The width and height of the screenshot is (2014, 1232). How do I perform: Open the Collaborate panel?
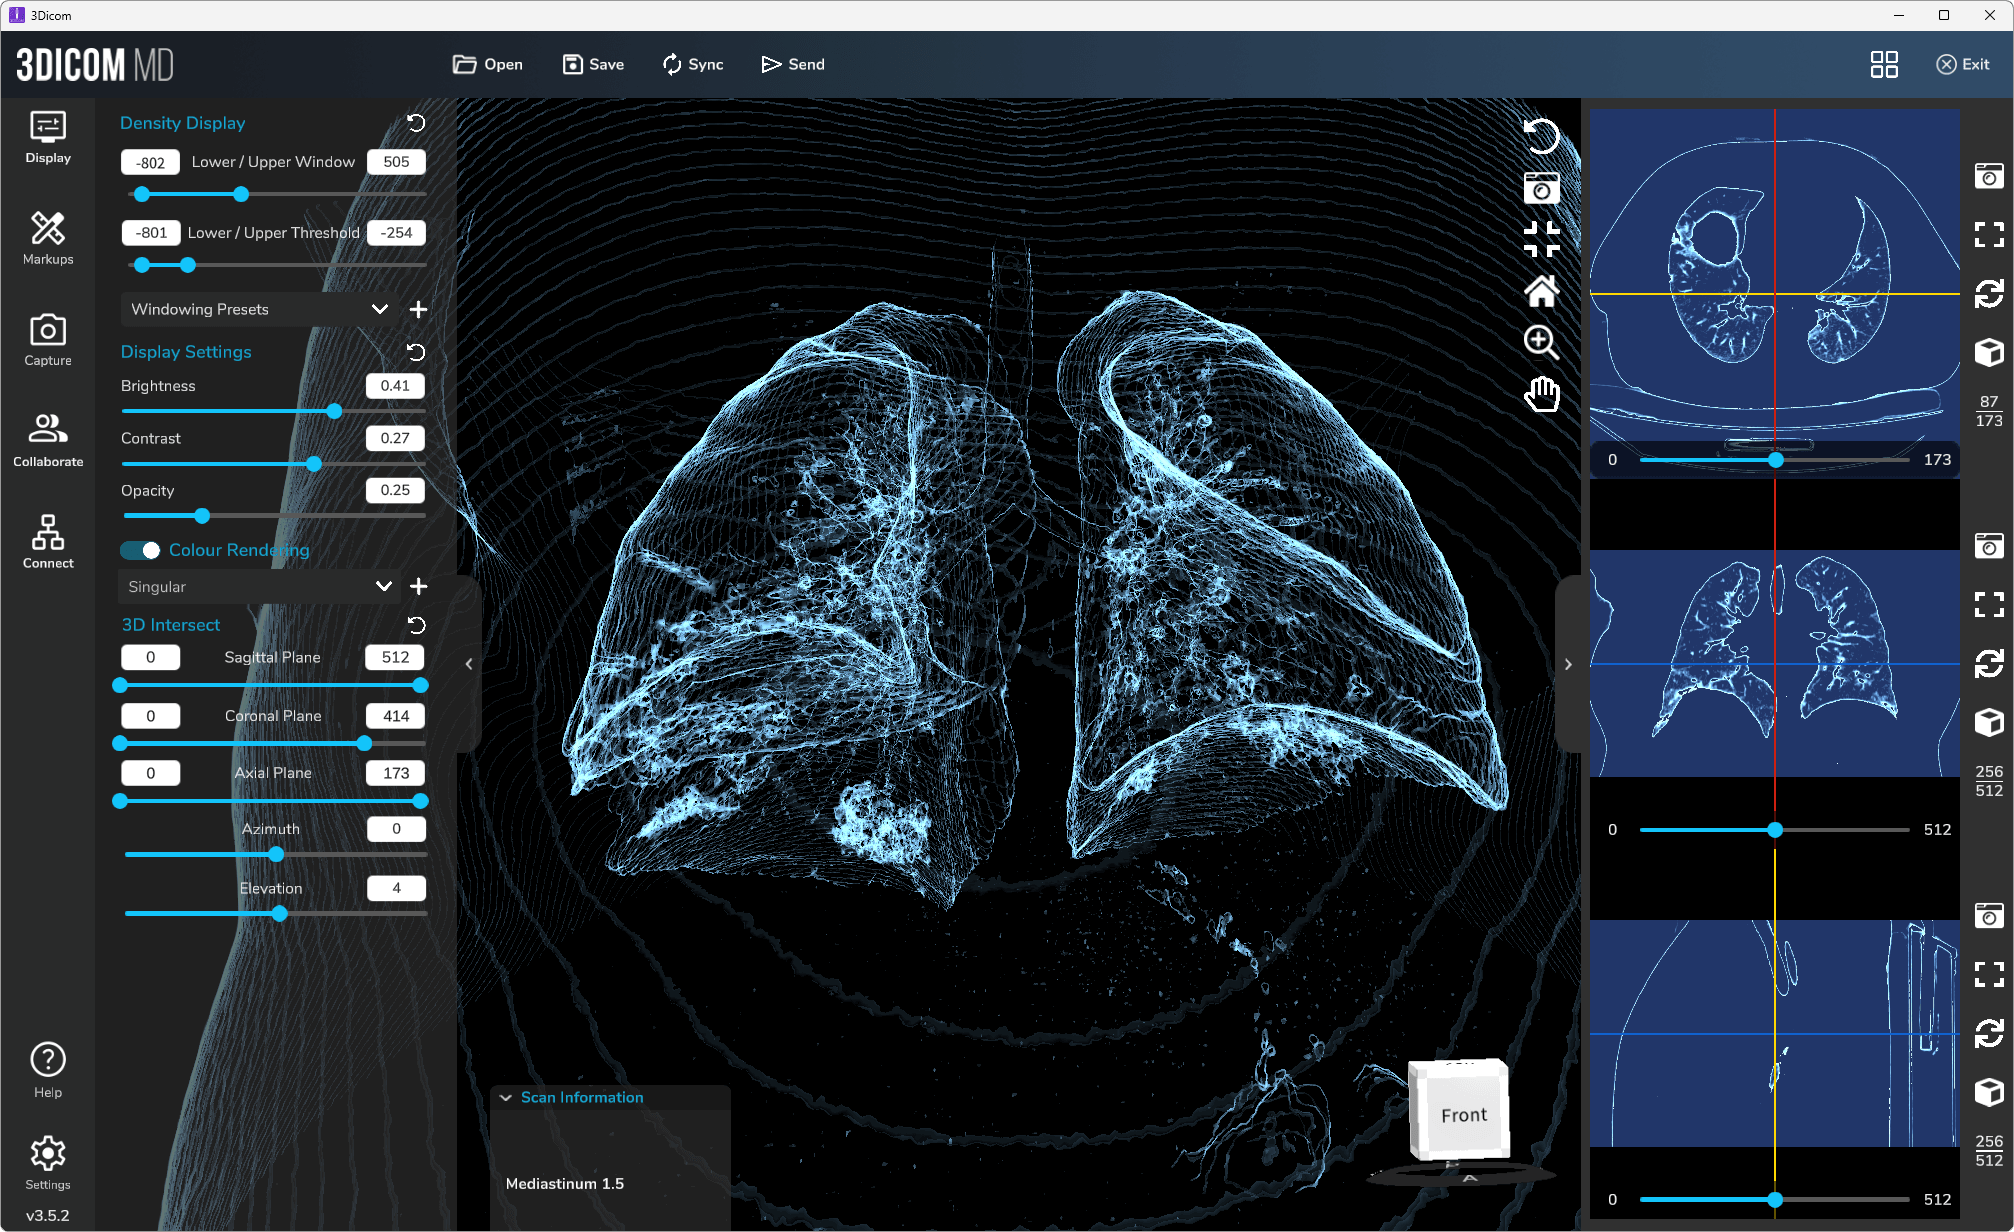pyautogui.click(x=48, y=441)
